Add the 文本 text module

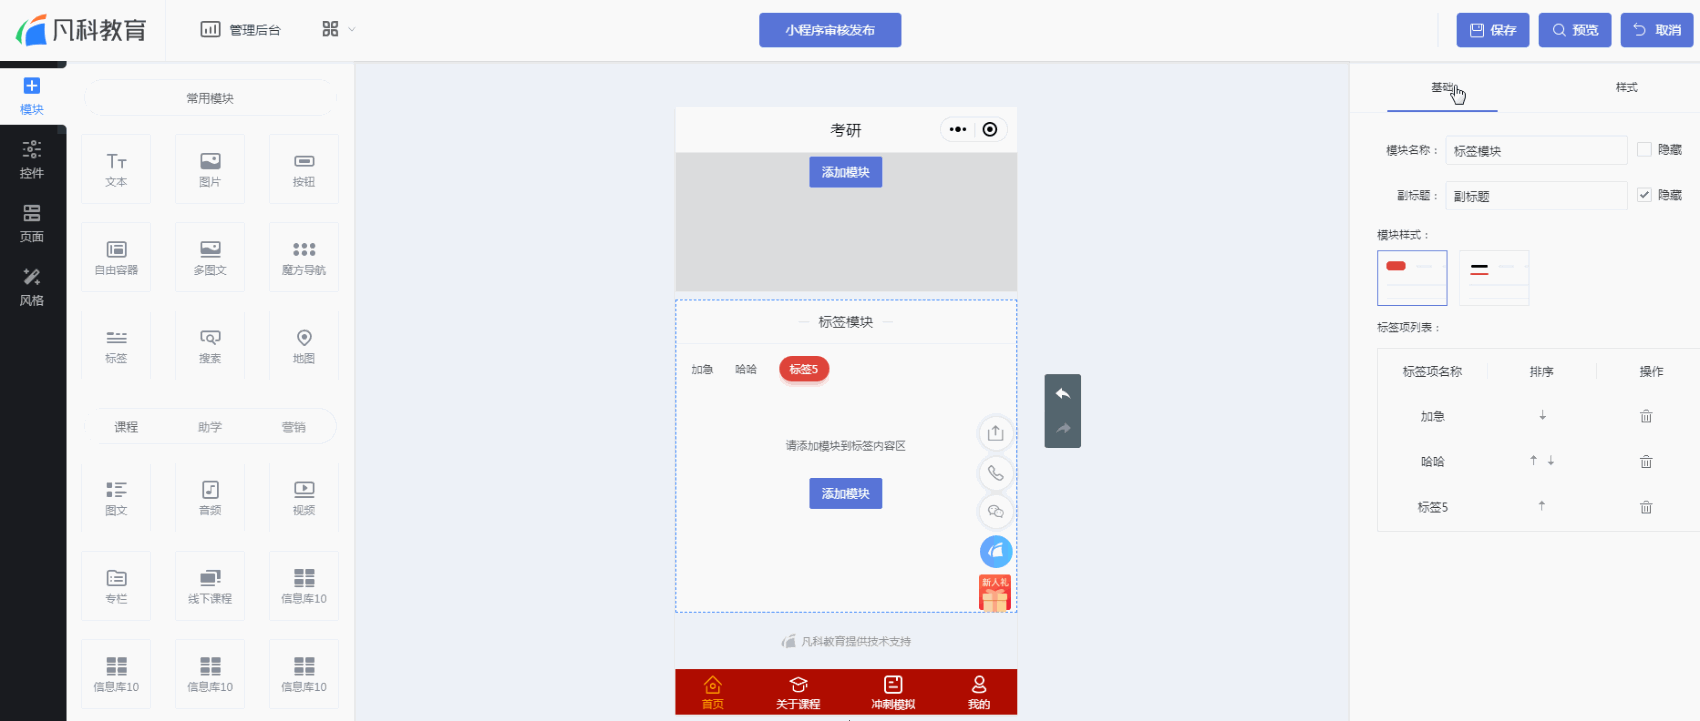(116, 169)
